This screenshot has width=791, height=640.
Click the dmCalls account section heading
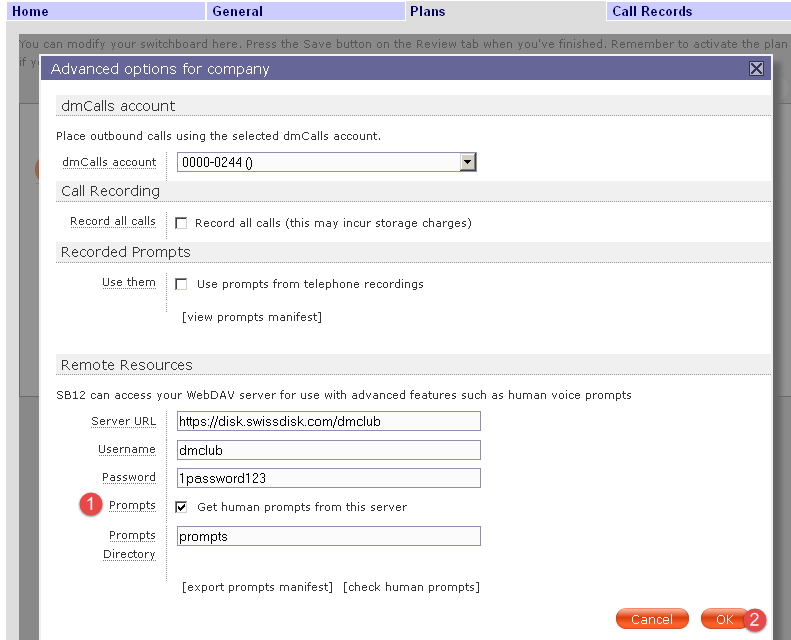(118, 106)
